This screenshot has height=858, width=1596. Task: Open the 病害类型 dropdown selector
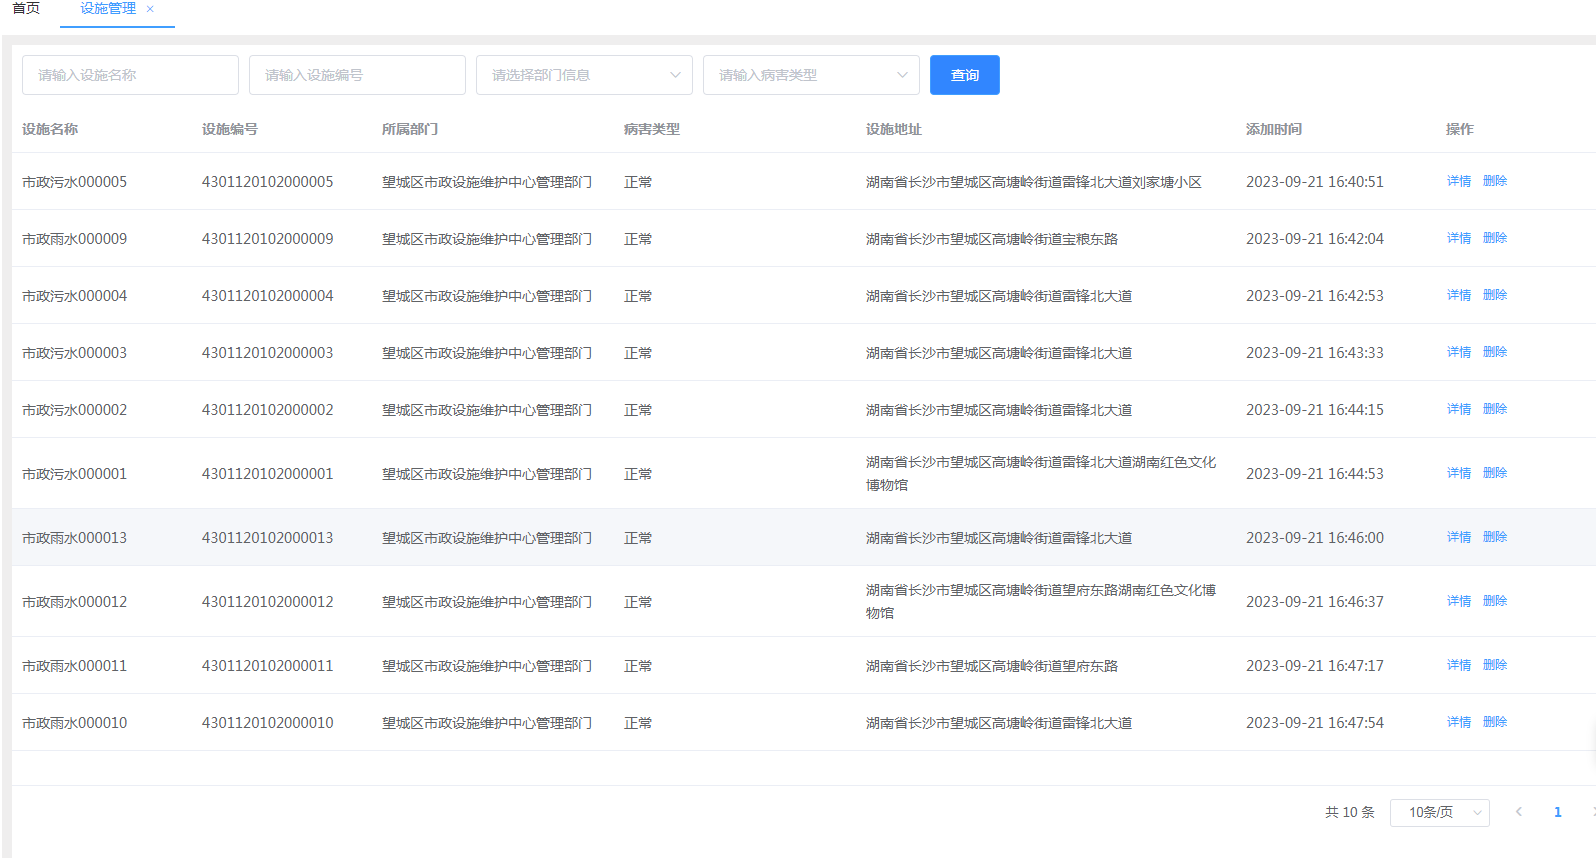click(811, 75)
